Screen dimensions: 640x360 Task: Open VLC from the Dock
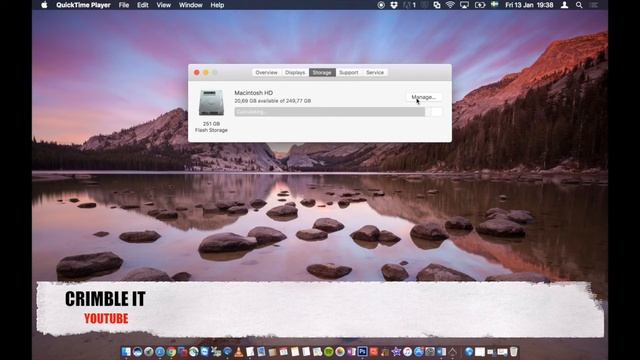(238, 351)
